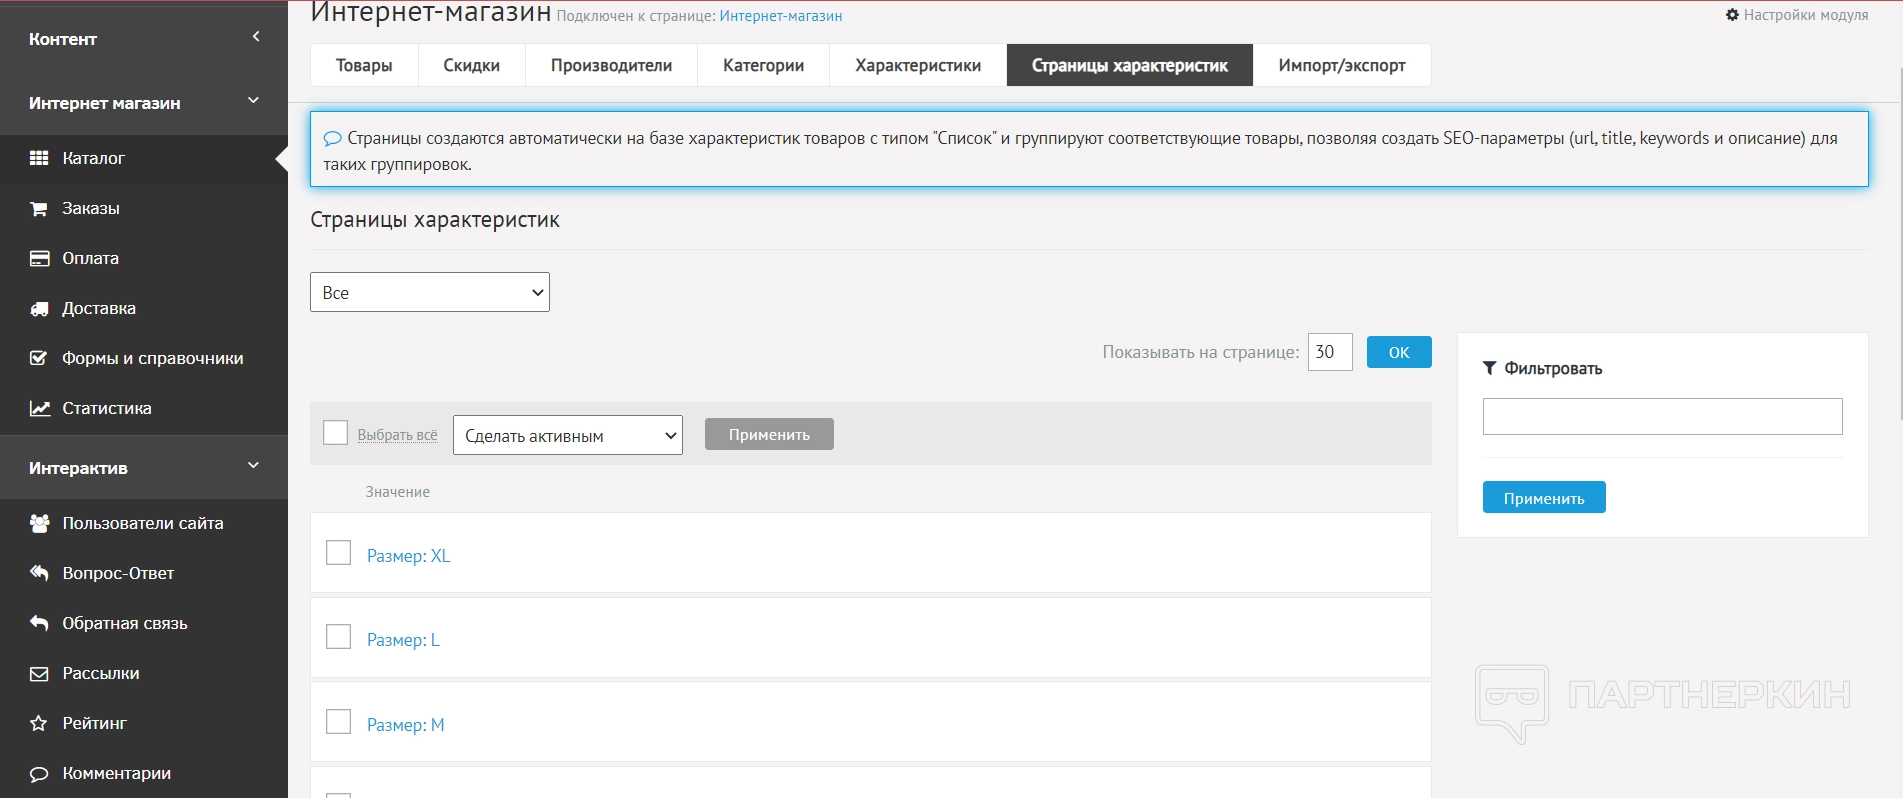Click the module settings gear icon

point(1732,15)
